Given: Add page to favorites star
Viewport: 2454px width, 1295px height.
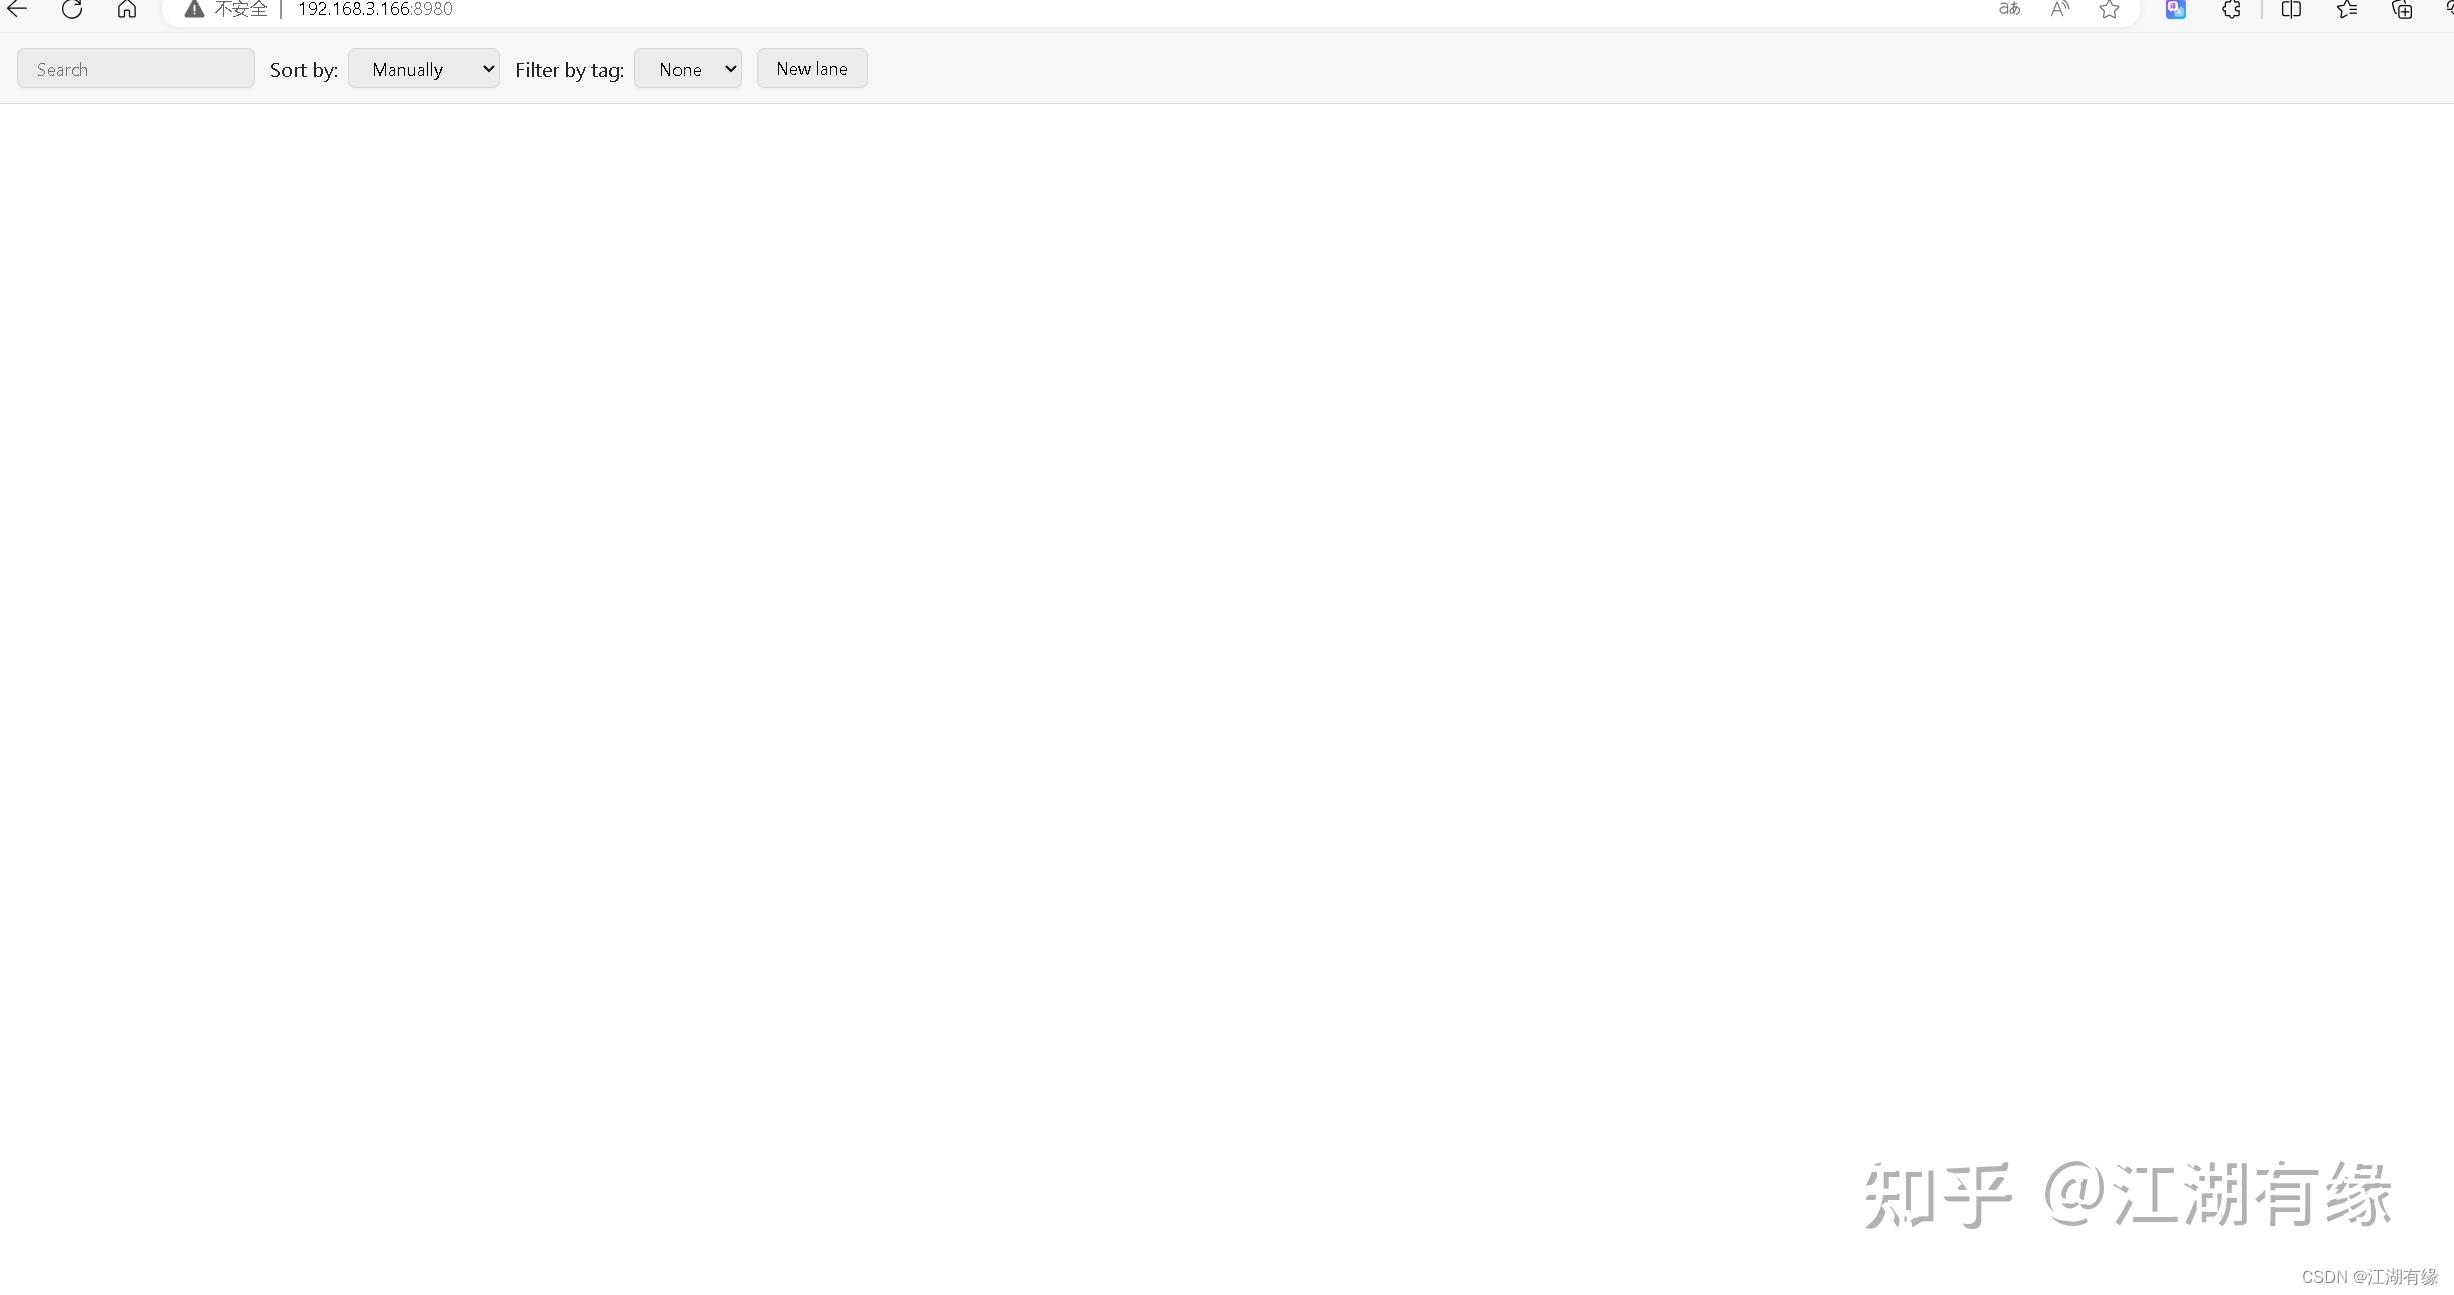Looking at the screenshot, I should click(2109, 9).
